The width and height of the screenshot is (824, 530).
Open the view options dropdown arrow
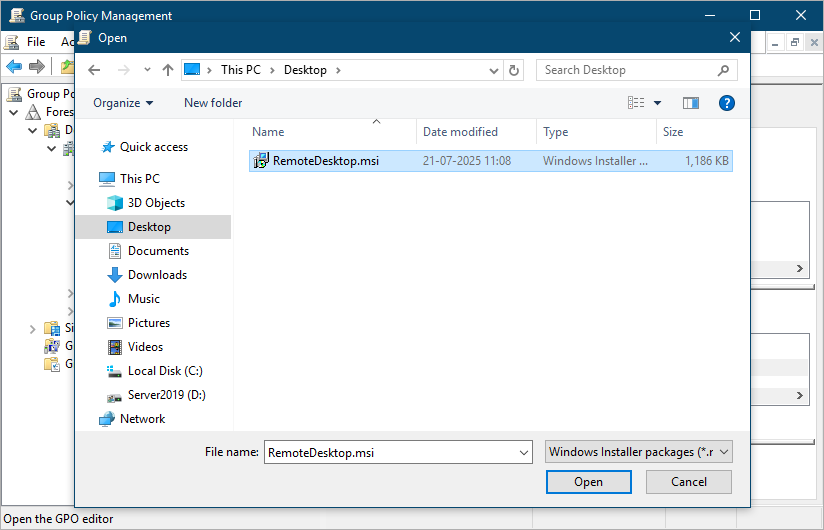coord(658,103)
